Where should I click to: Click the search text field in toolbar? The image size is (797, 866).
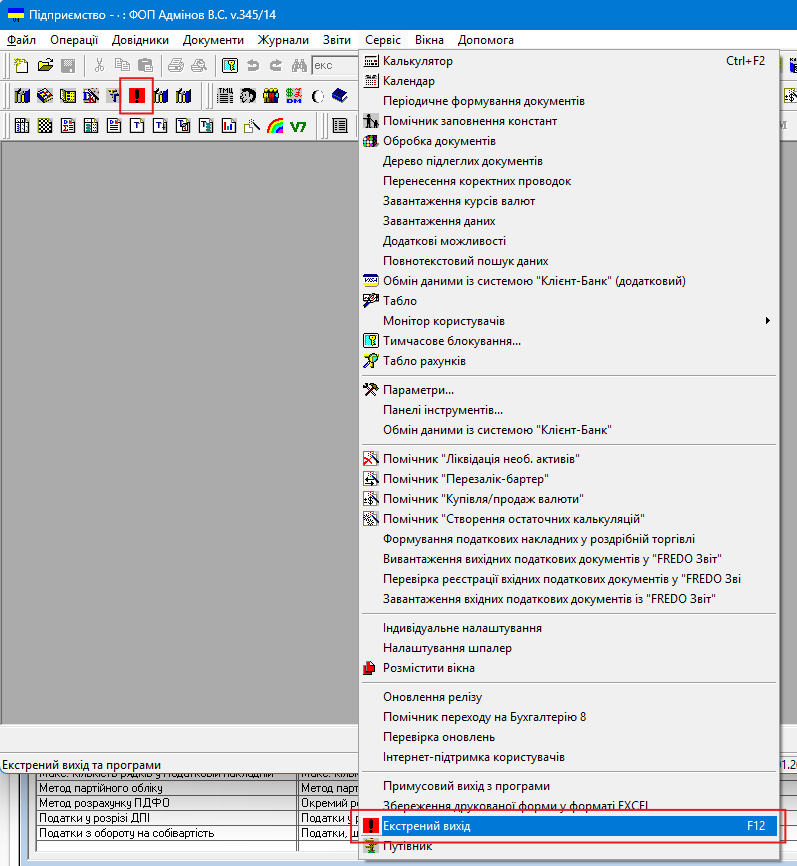(335, 66)
